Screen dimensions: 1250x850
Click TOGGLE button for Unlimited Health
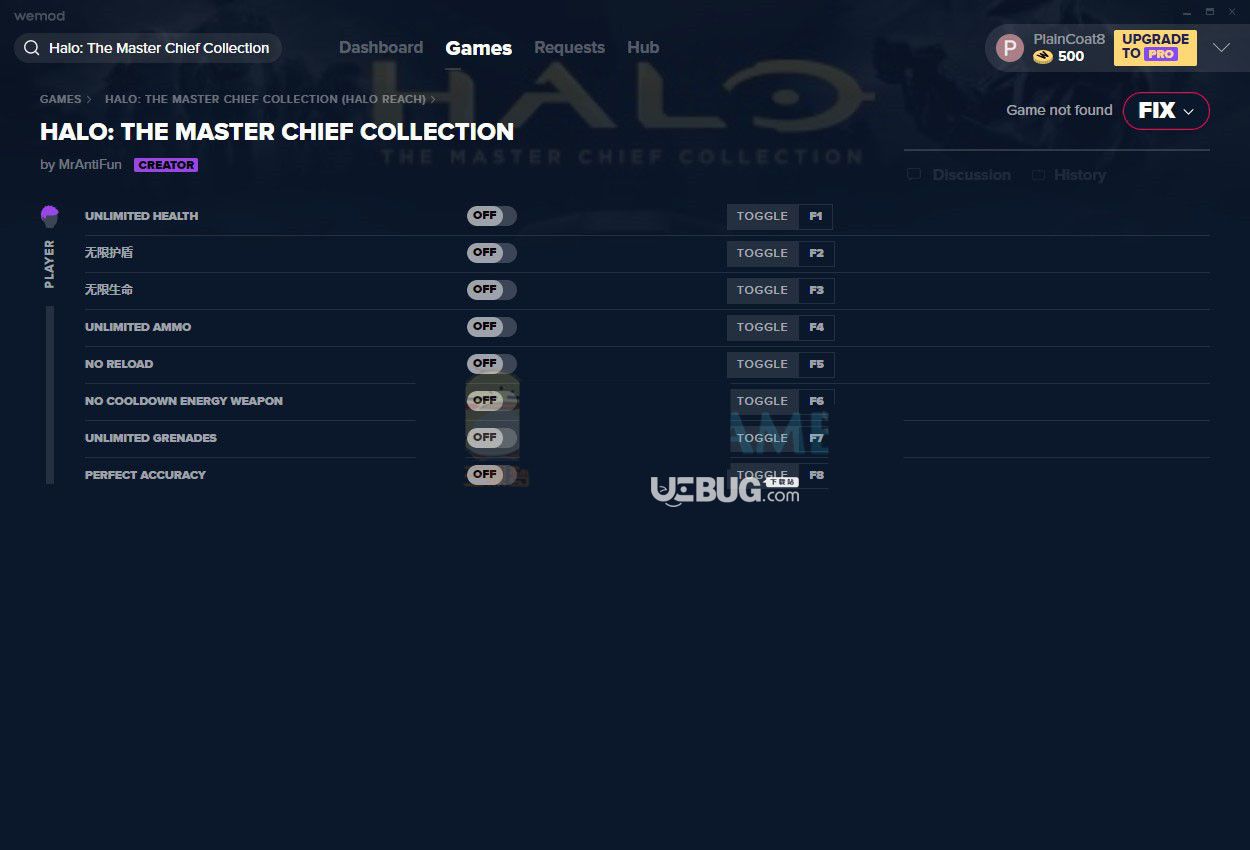763,216
